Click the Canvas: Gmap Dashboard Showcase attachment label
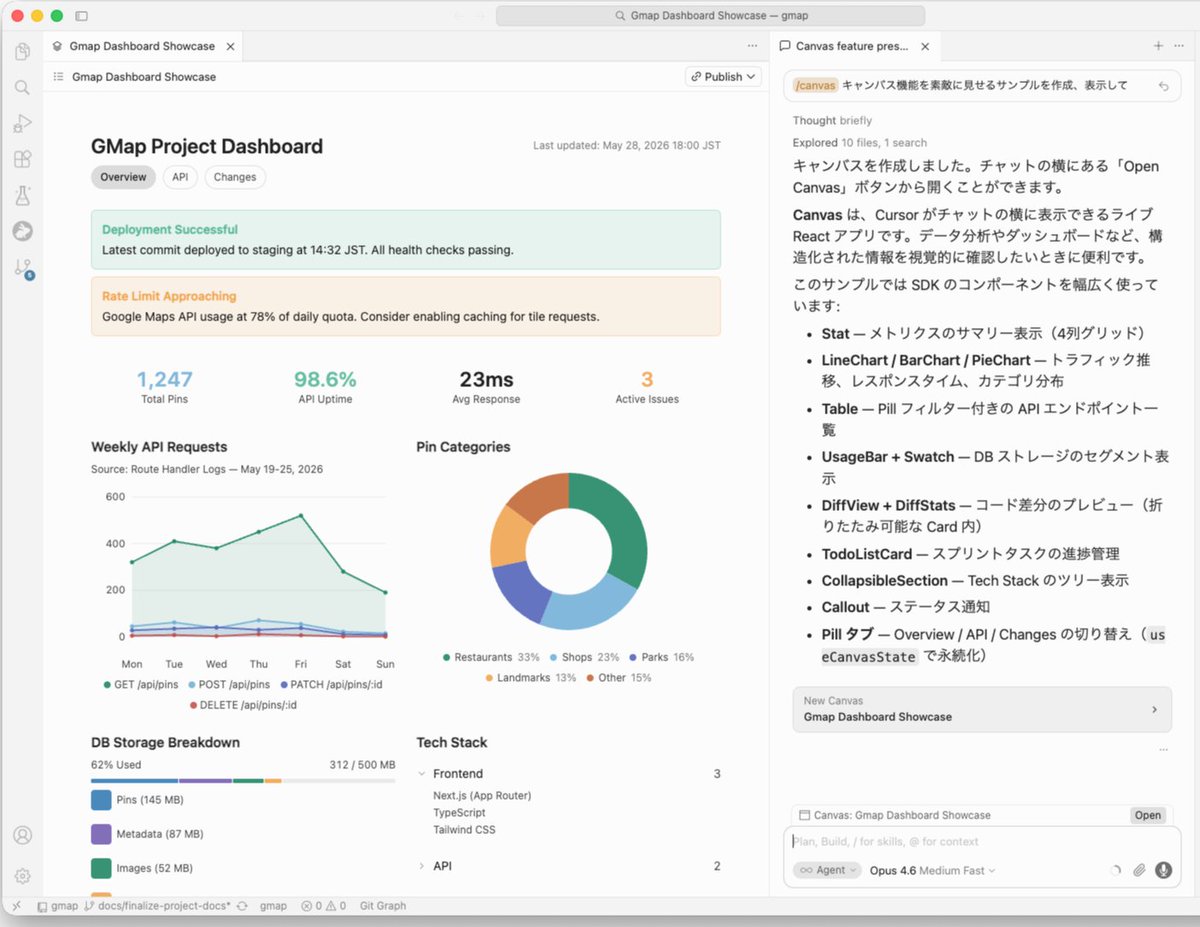Screen dimensions: 1200x927 pyautogui.click(x=895, y=815)
